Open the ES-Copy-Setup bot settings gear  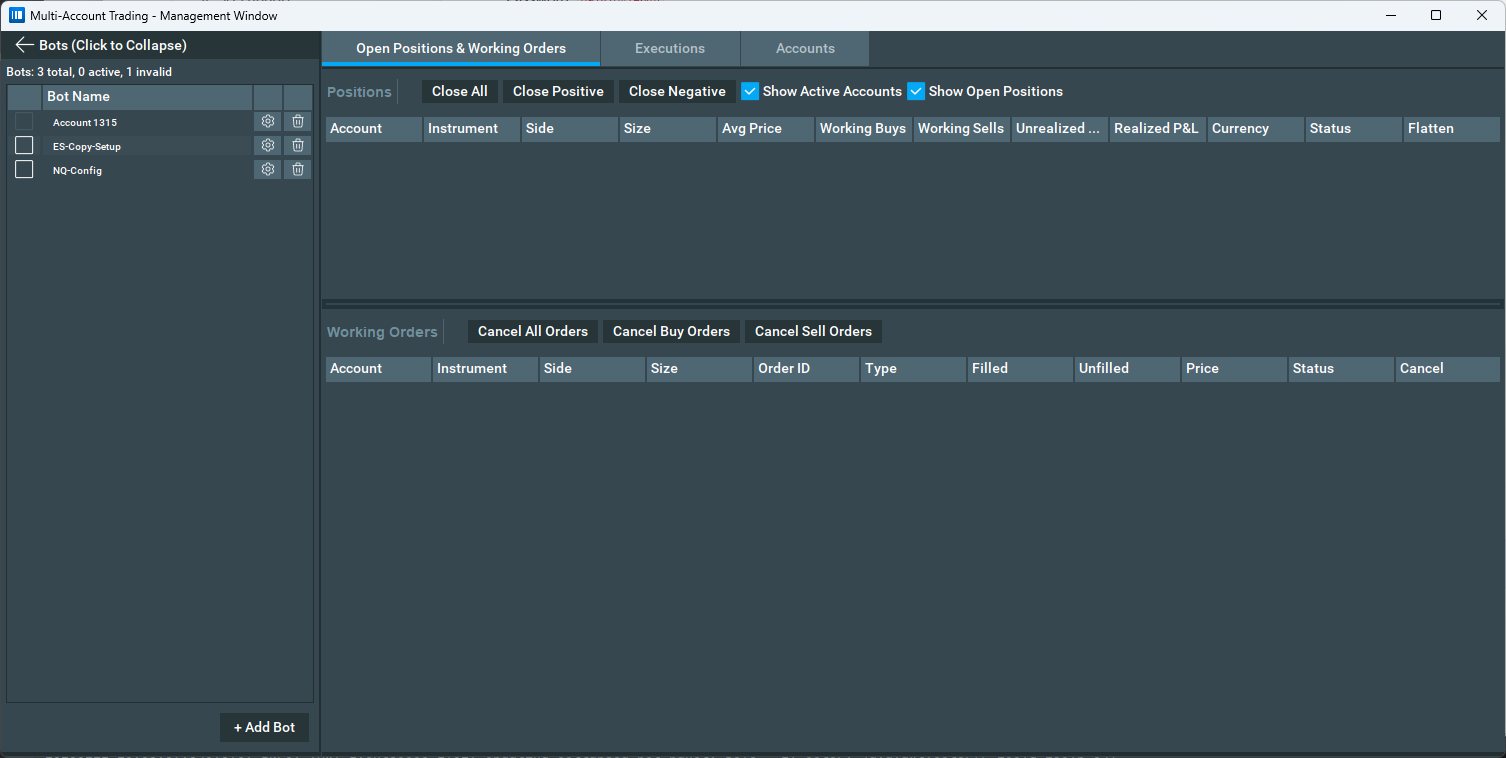(267, 145)
